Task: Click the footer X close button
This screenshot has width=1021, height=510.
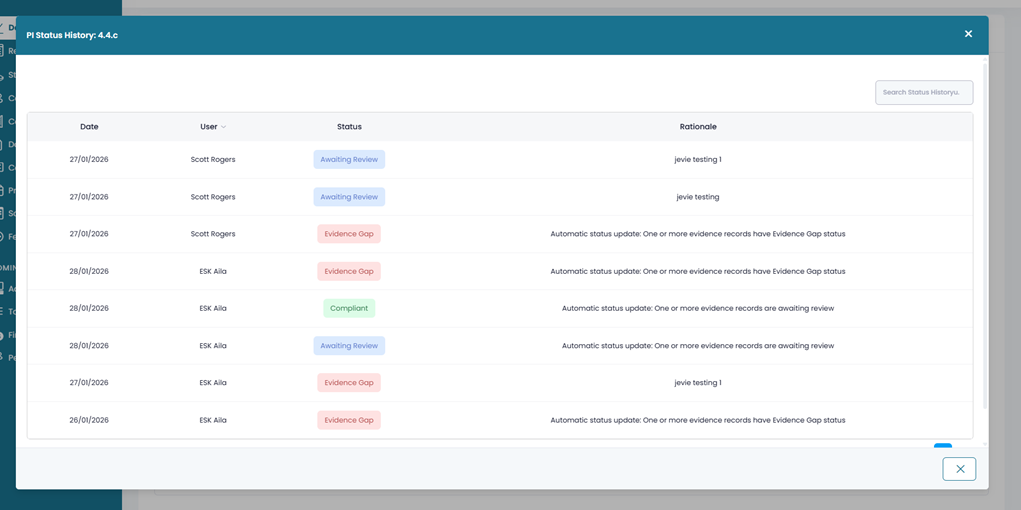Action: coord(959,469)
